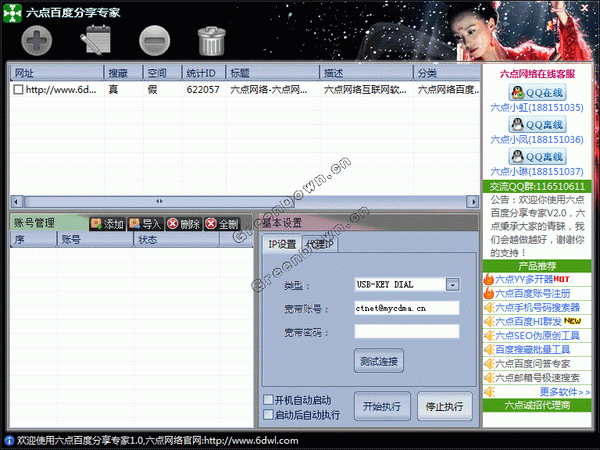Sort by the 搜藏 column header

click(x=123, y=73)
